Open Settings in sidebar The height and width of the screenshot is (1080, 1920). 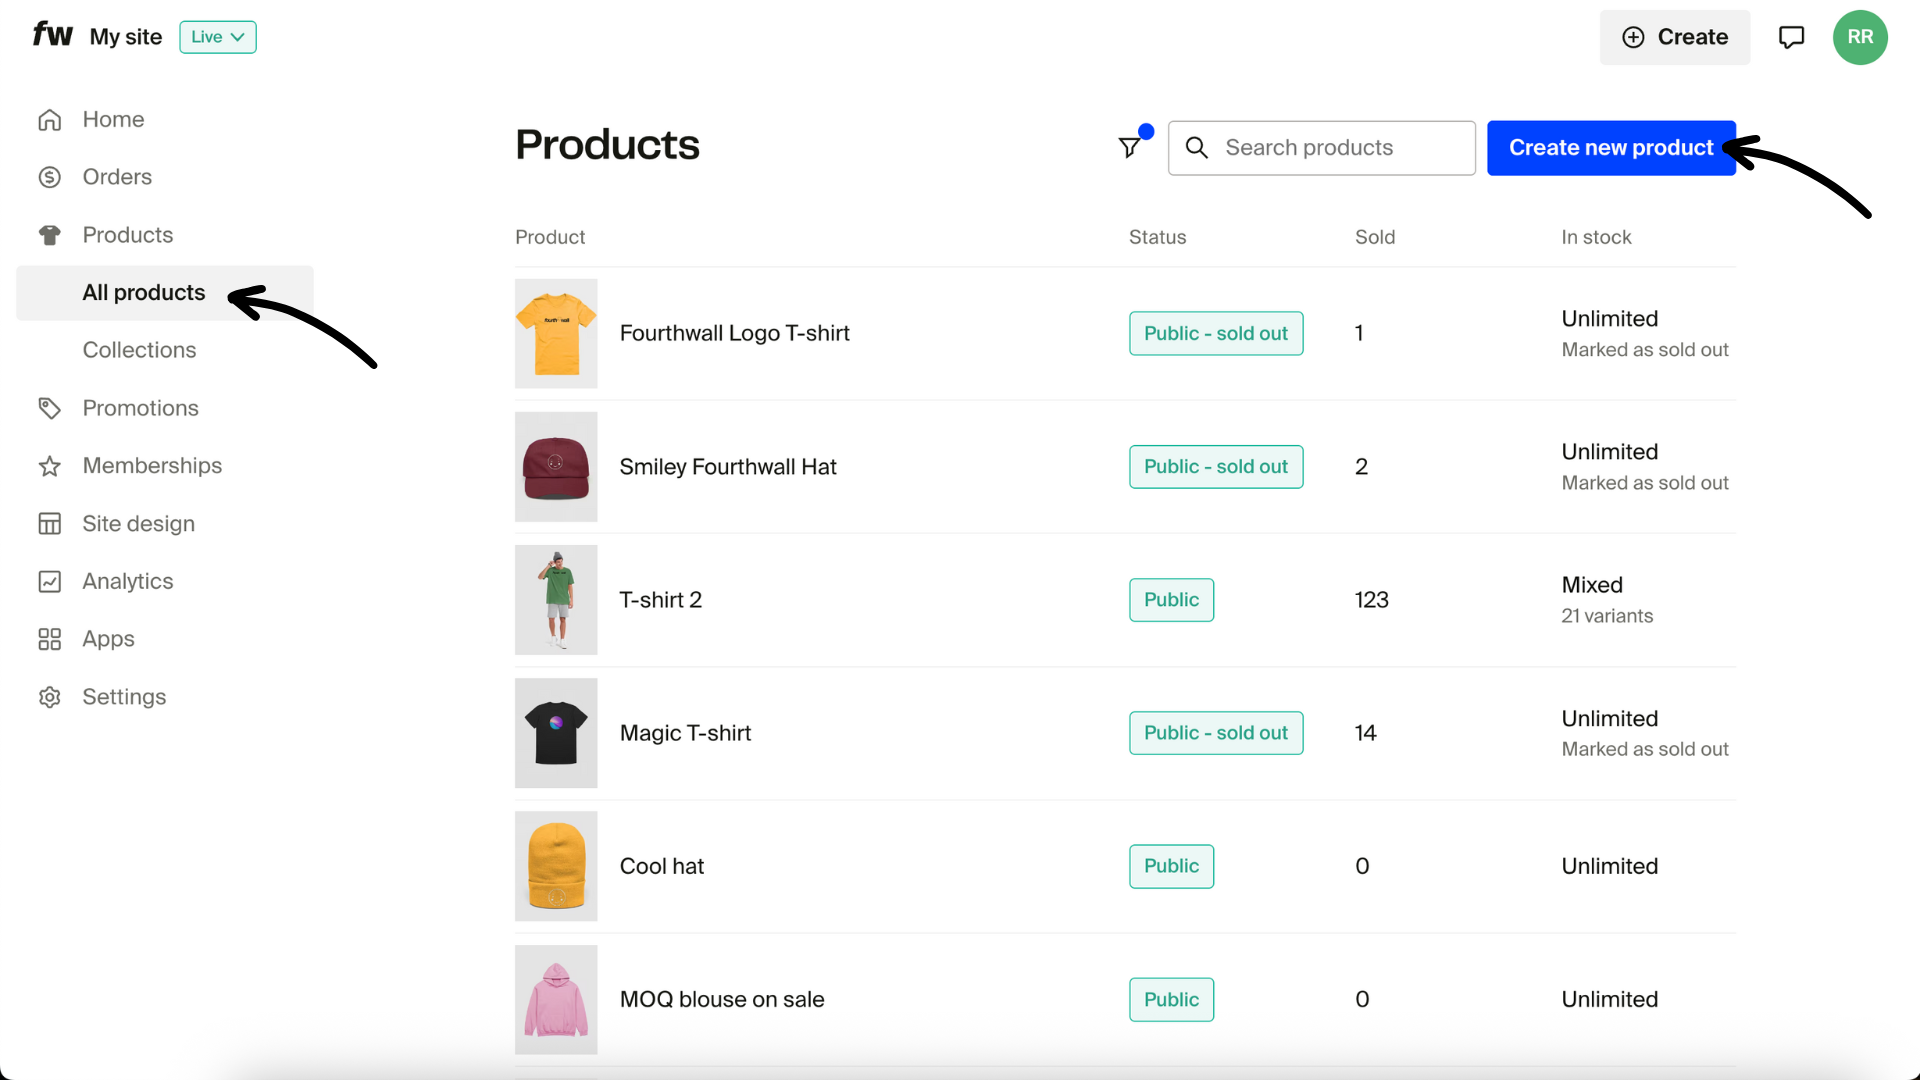point(124,697)
